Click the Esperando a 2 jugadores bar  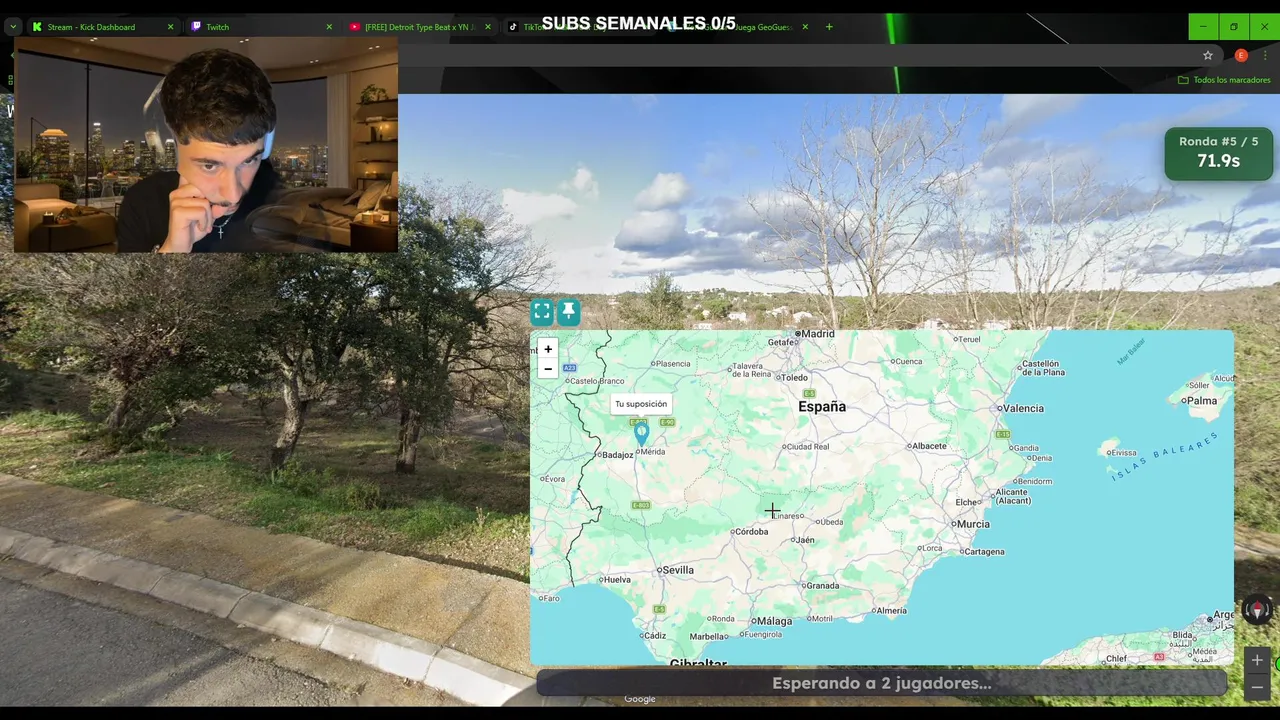pos(882,683)
